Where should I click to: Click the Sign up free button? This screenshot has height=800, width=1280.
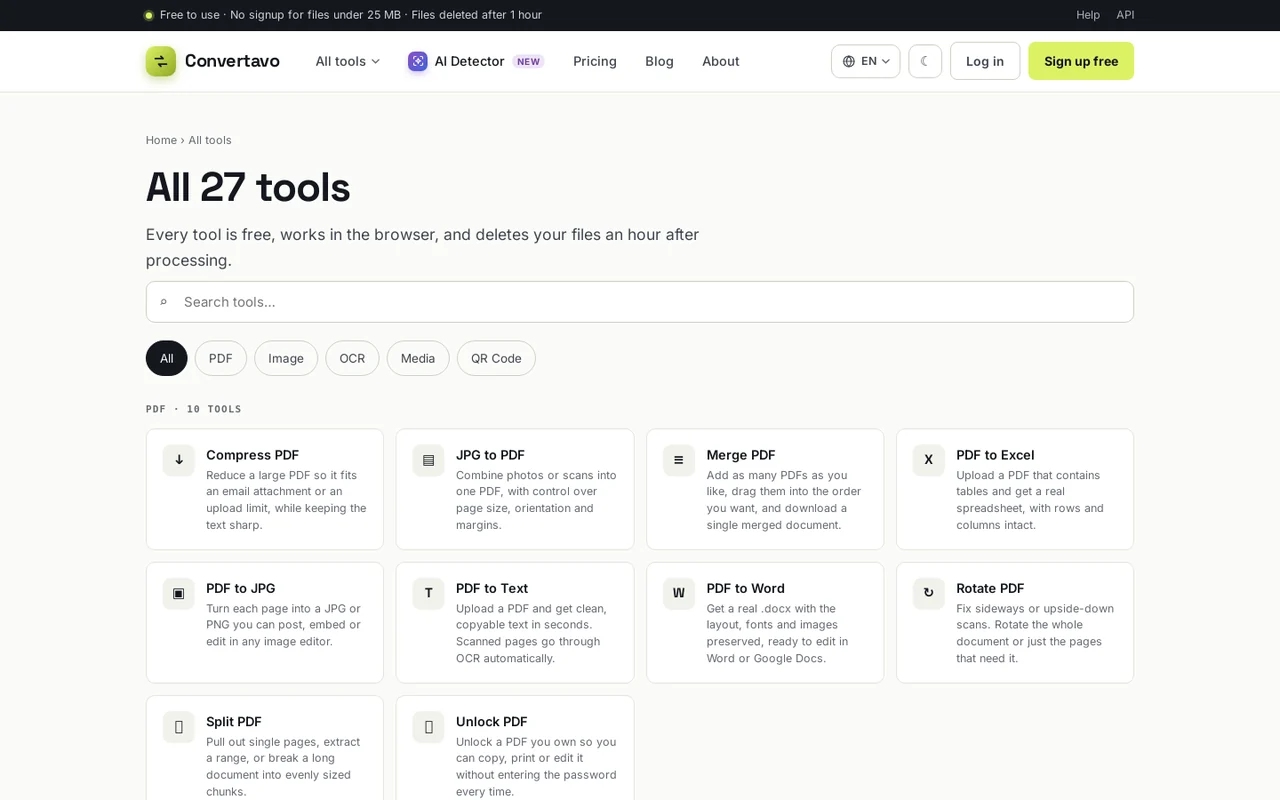tap(1081, 61)
